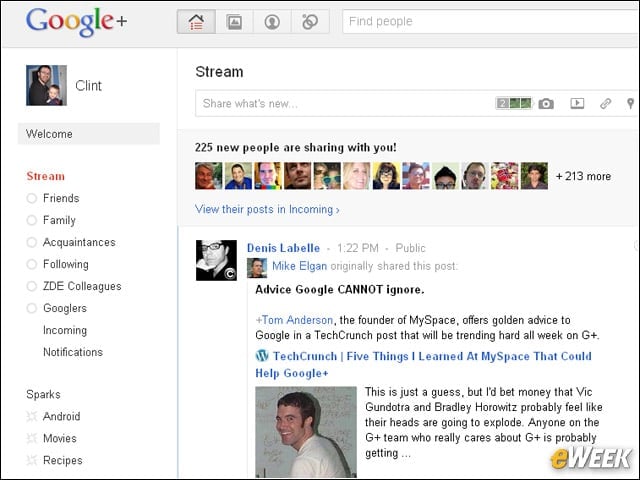Viewport: 640px width, 480px height.
Task: Open the Profile icon in top bar
Action: (272, 22)
